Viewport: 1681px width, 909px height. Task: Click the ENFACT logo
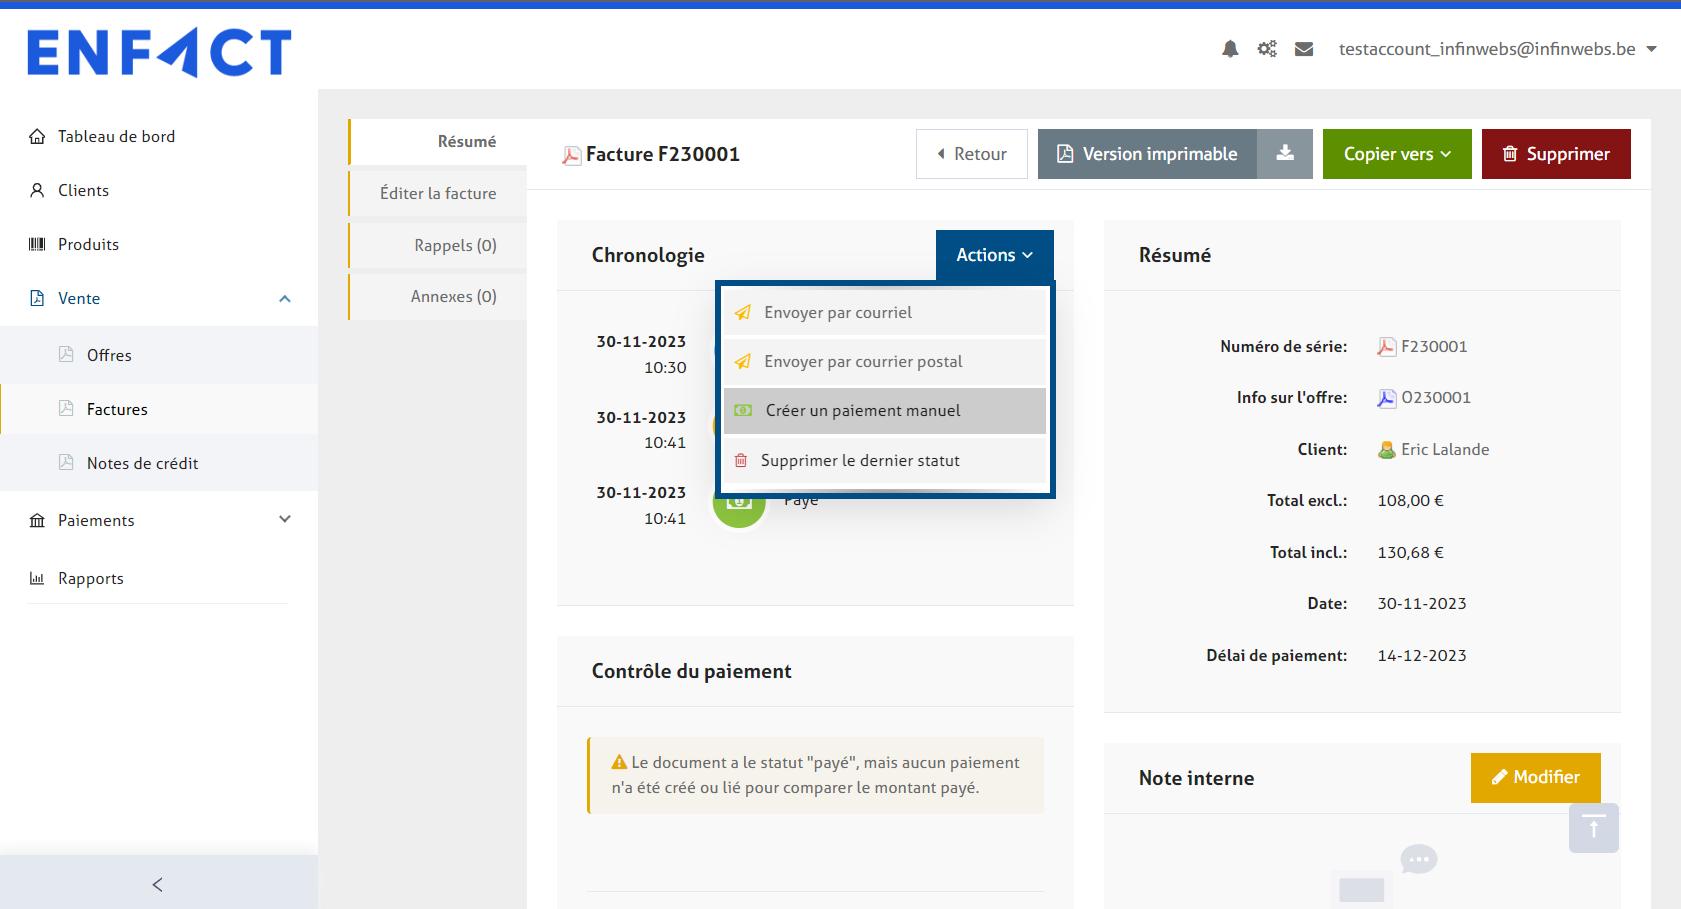tap(159, 52)
